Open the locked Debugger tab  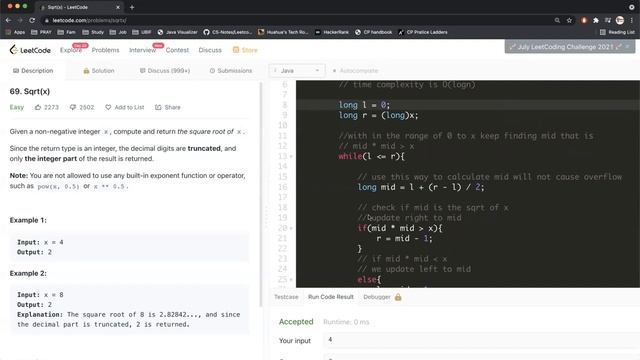pyautogui.click(x=382, y=297)
